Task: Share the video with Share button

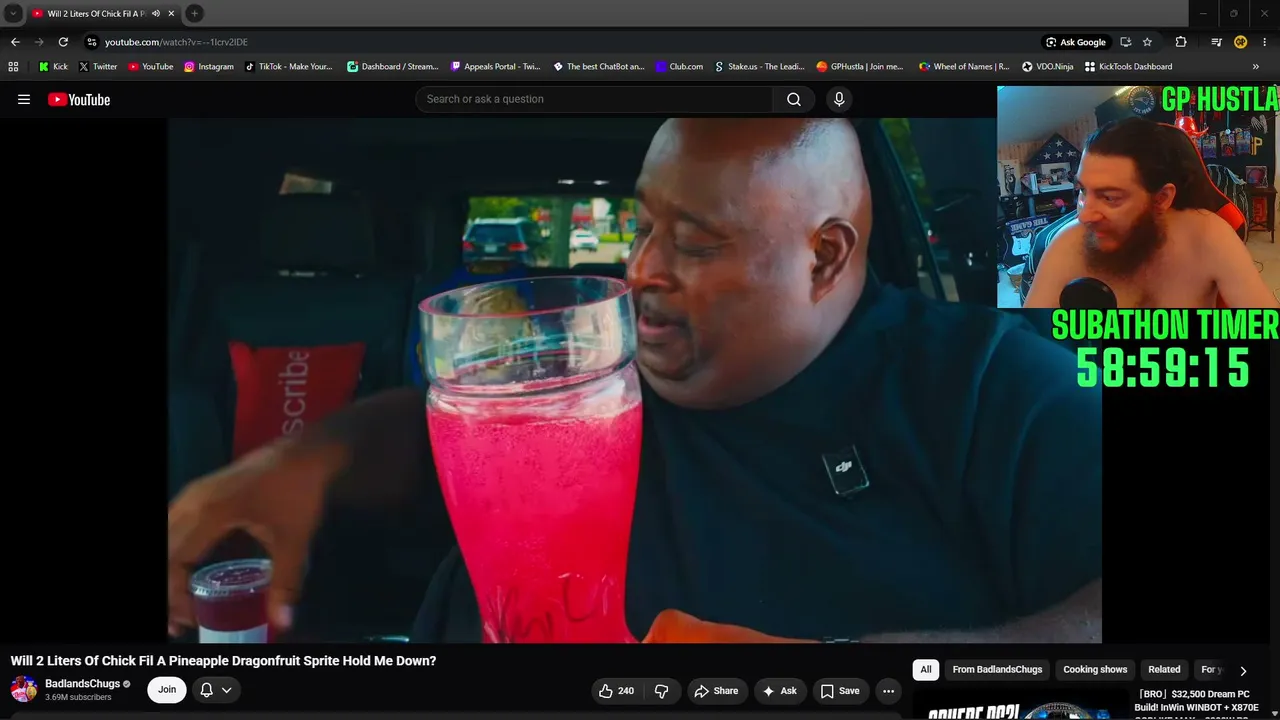Action: [716, 691]
